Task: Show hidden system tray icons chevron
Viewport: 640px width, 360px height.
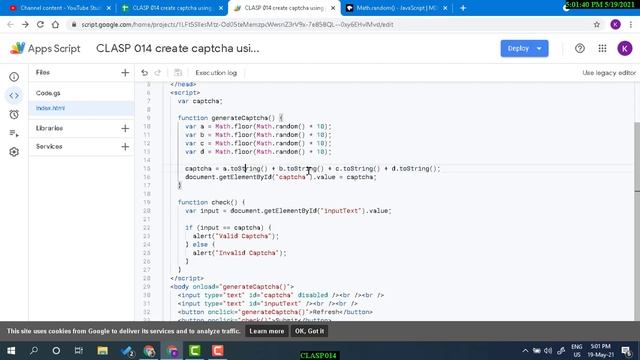Action: point(525,351)
